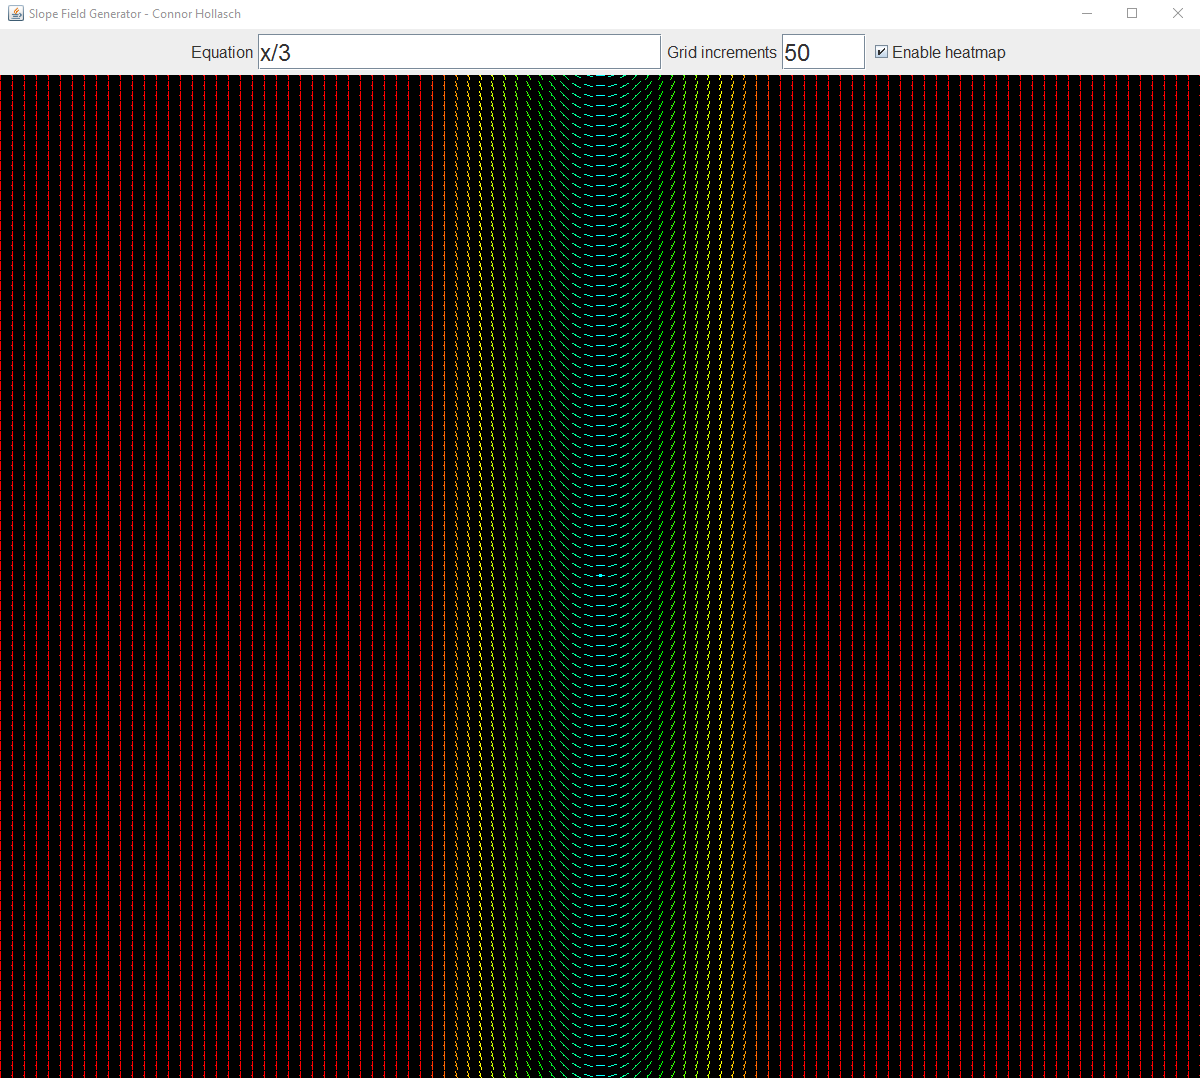Uncheck Enable heatmap to disable coloring
This screenshot has width=1200, height=1078.
pos(881,52)
